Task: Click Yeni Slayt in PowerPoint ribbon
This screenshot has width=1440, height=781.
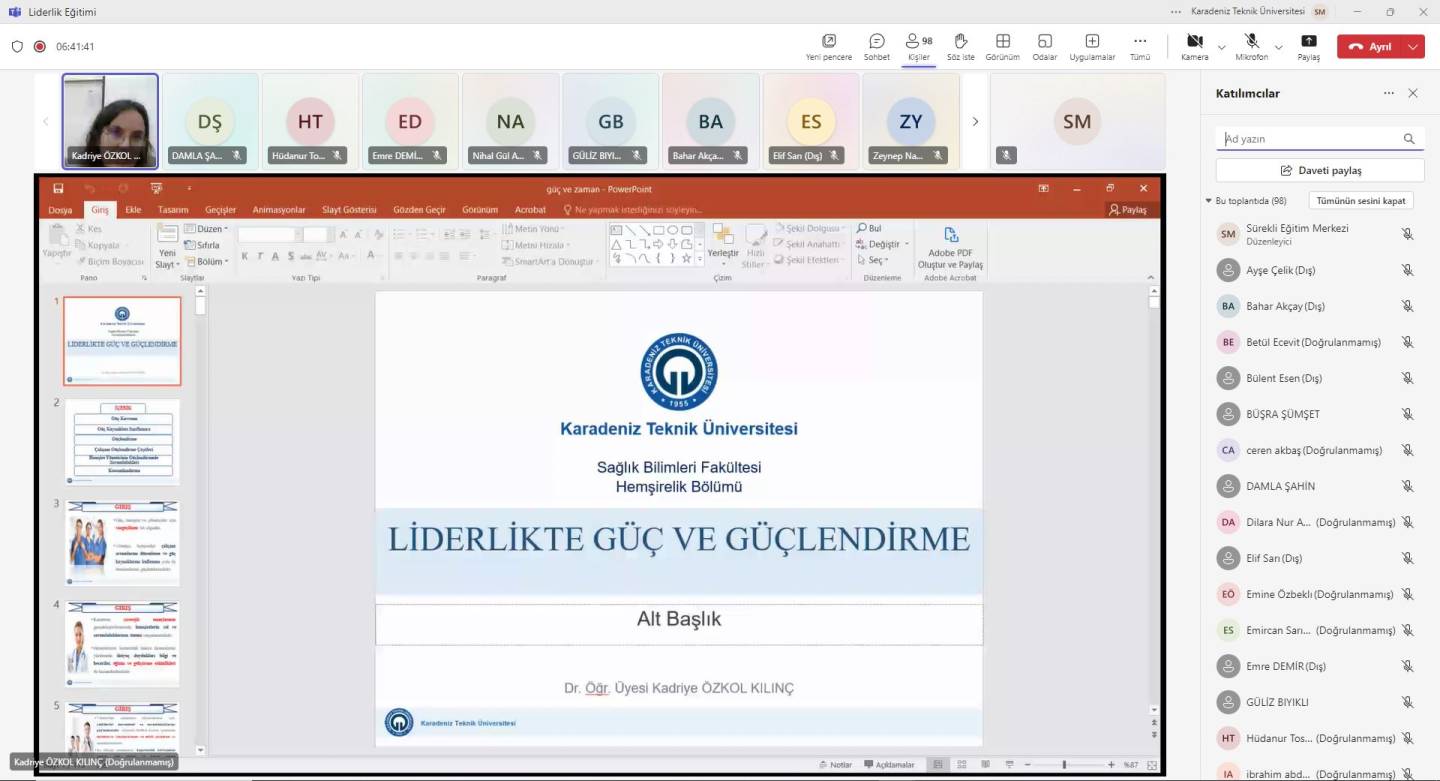Action: pyautogui.click(x=167, y=246)
